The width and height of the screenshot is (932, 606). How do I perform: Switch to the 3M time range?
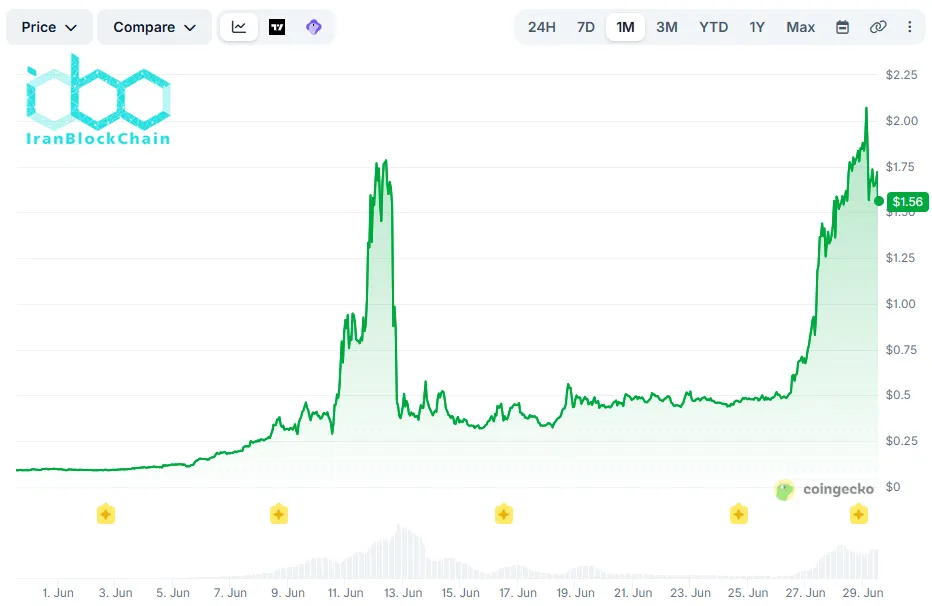667,27
